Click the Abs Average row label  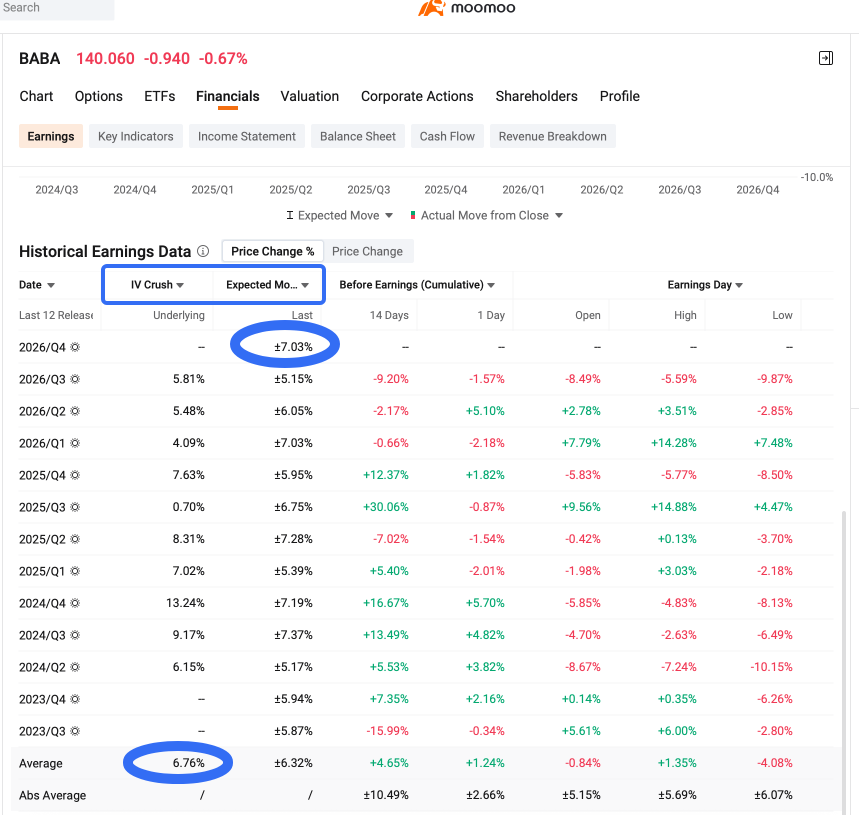click(x=53, y=795)
